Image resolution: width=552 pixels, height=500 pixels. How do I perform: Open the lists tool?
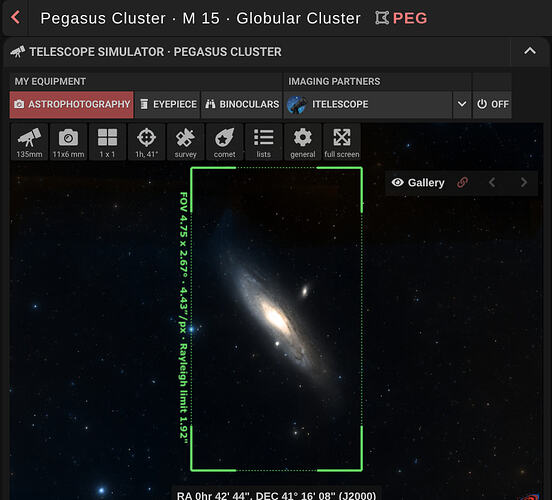coord(264,142)
